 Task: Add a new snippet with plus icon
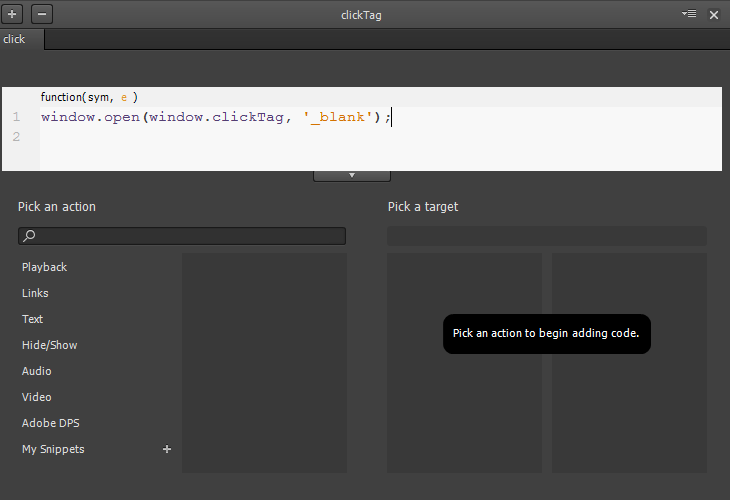tap(167, 449)
